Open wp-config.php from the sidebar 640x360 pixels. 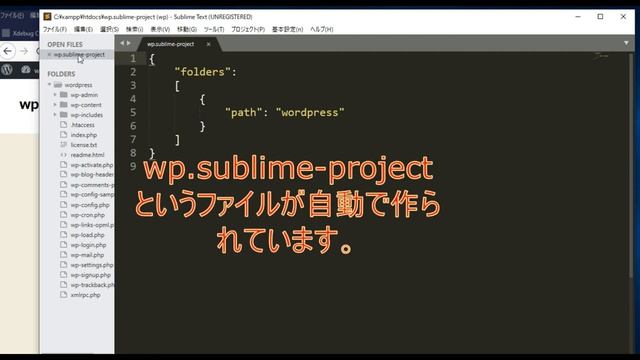pos(90,205)
